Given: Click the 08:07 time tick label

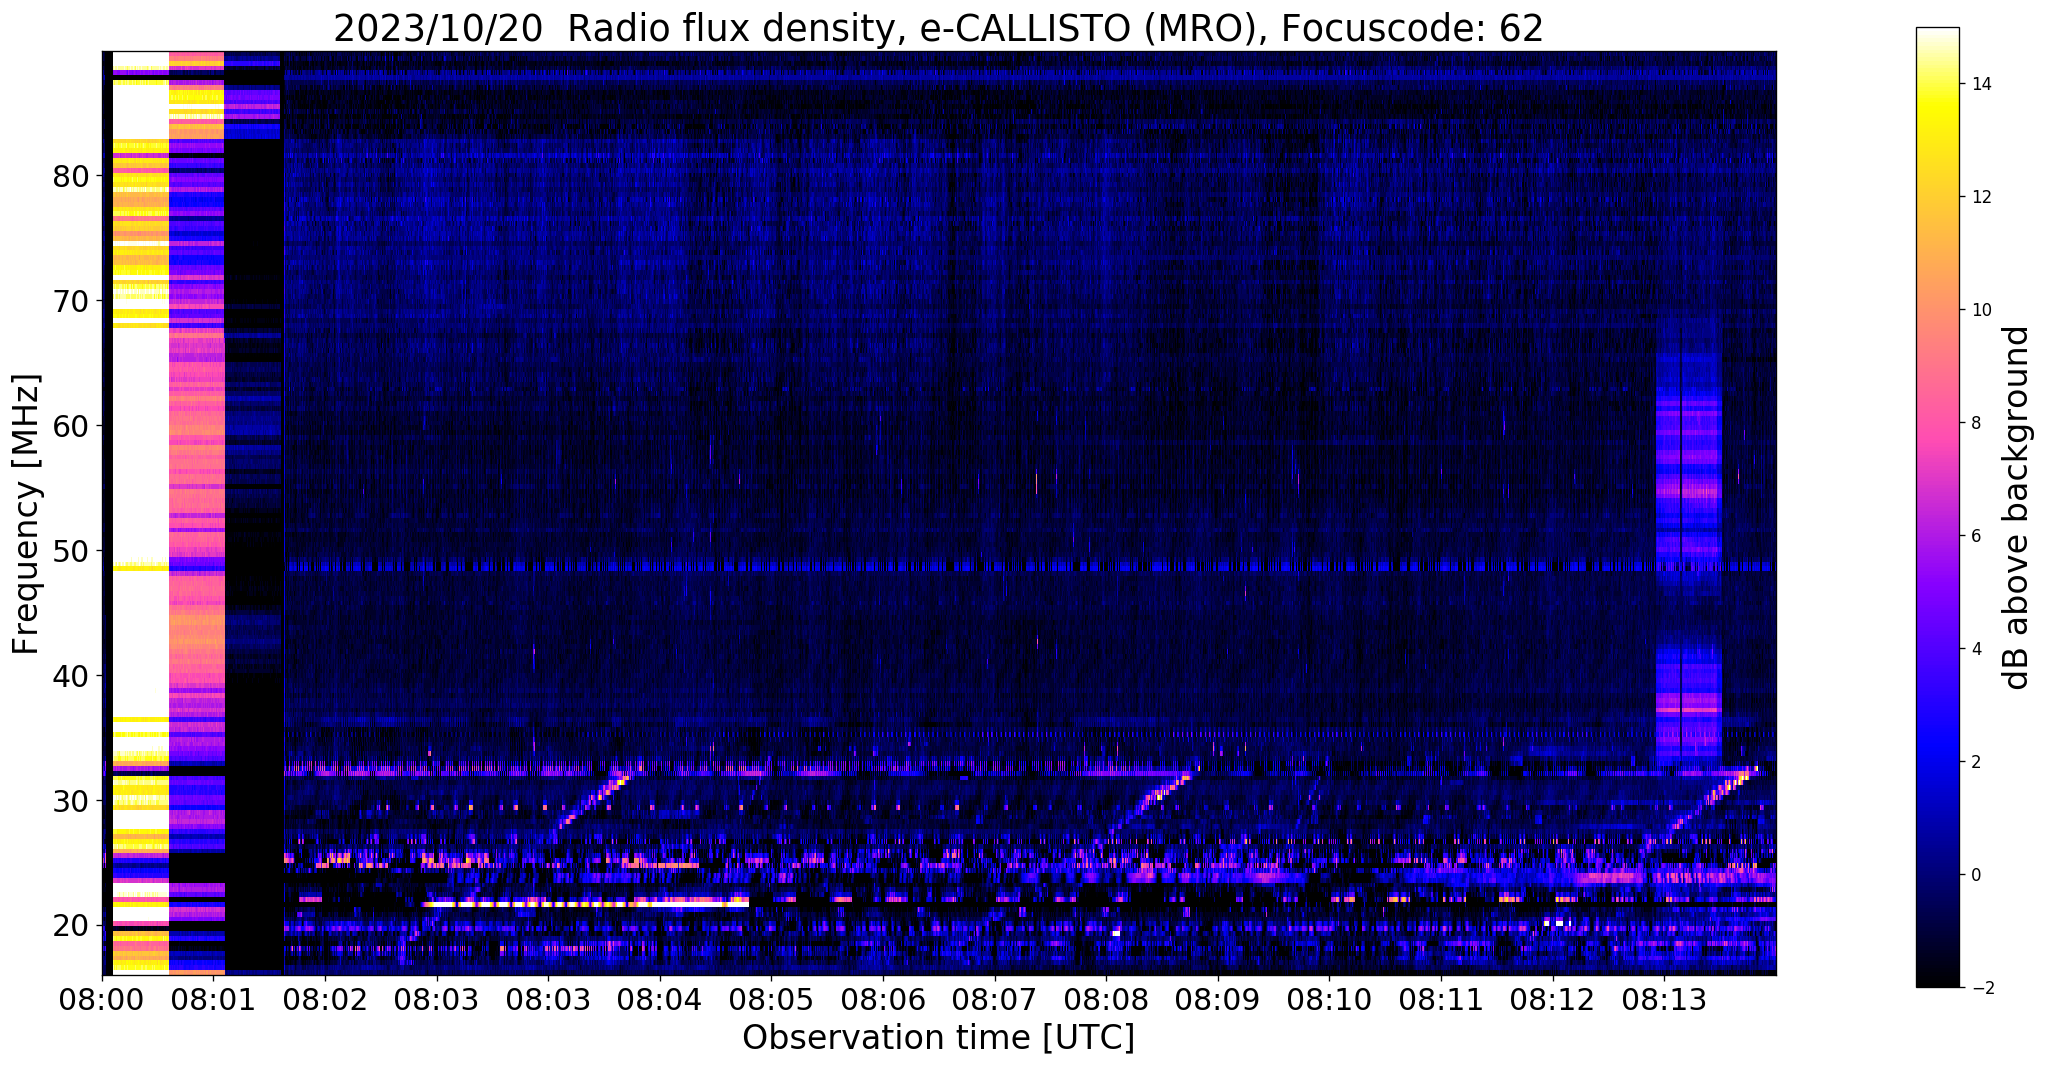Looking at the screenshot, I should 994,1000.
